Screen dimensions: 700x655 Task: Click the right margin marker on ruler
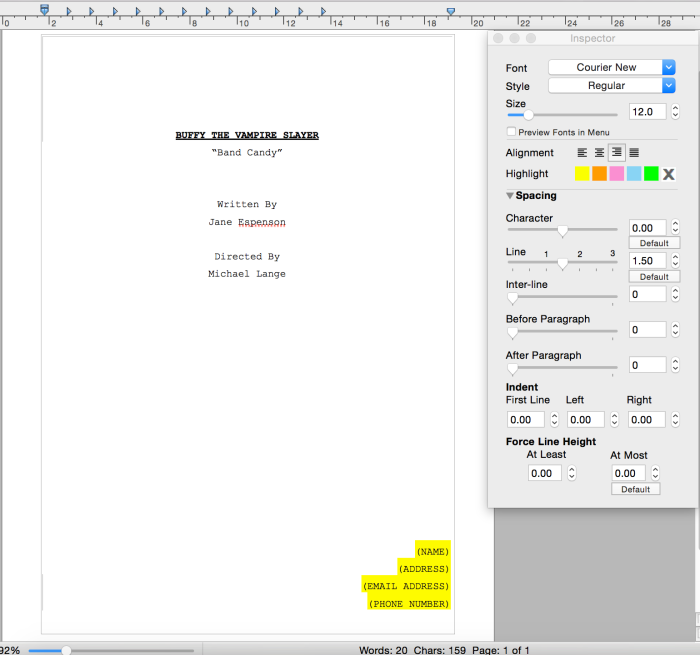(x=451, y=11)
